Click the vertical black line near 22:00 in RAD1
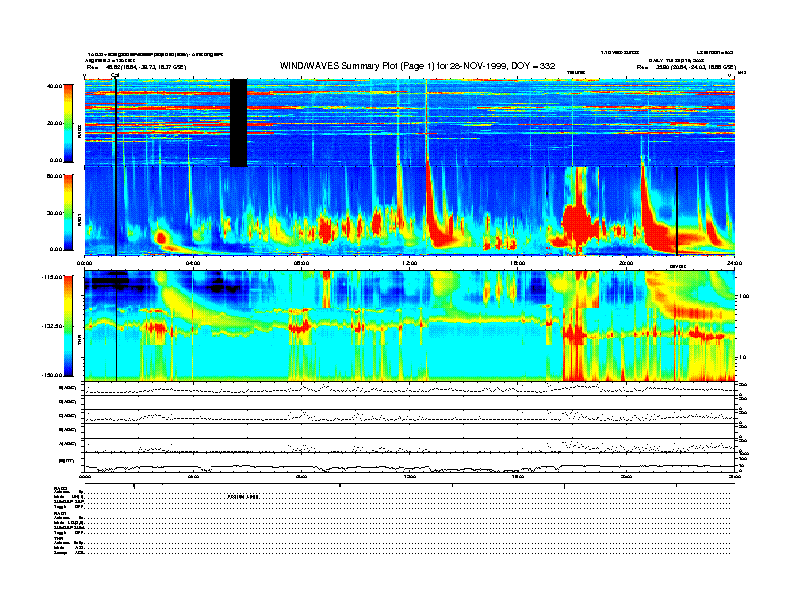 (677, 211)
